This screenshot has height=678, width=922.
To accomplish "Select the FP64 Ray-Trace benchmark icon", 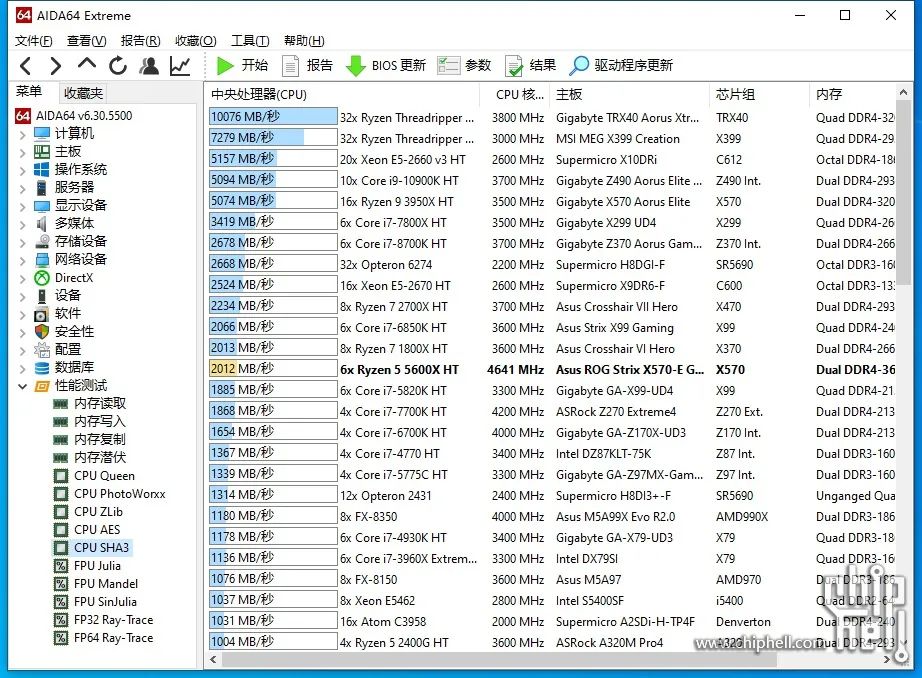I will coord(61,638).
